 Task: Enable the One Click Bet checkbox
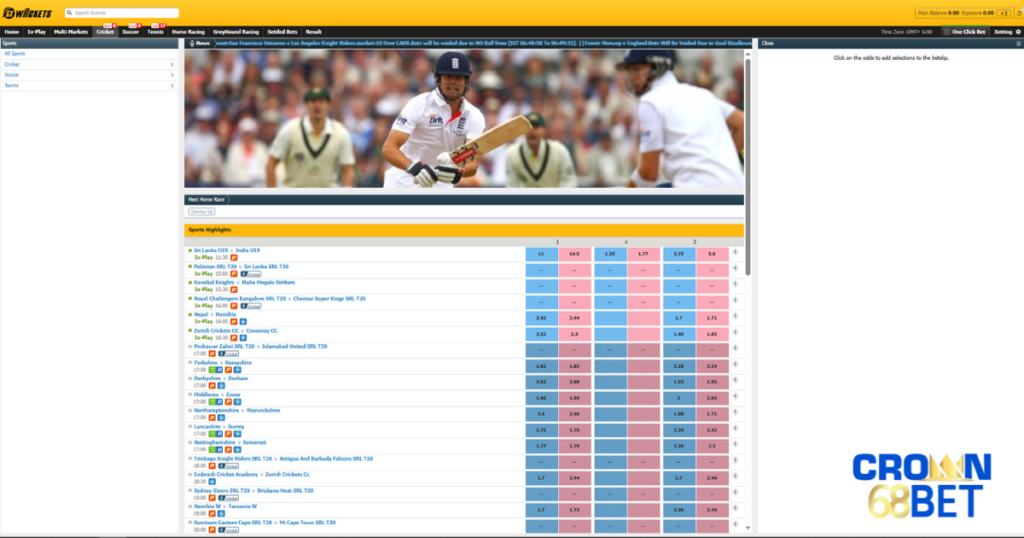coord(947,31)
